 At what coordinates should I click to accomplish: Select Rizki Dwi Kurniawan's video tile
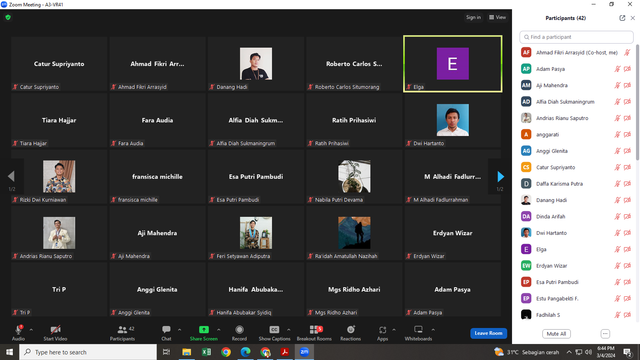59,176
